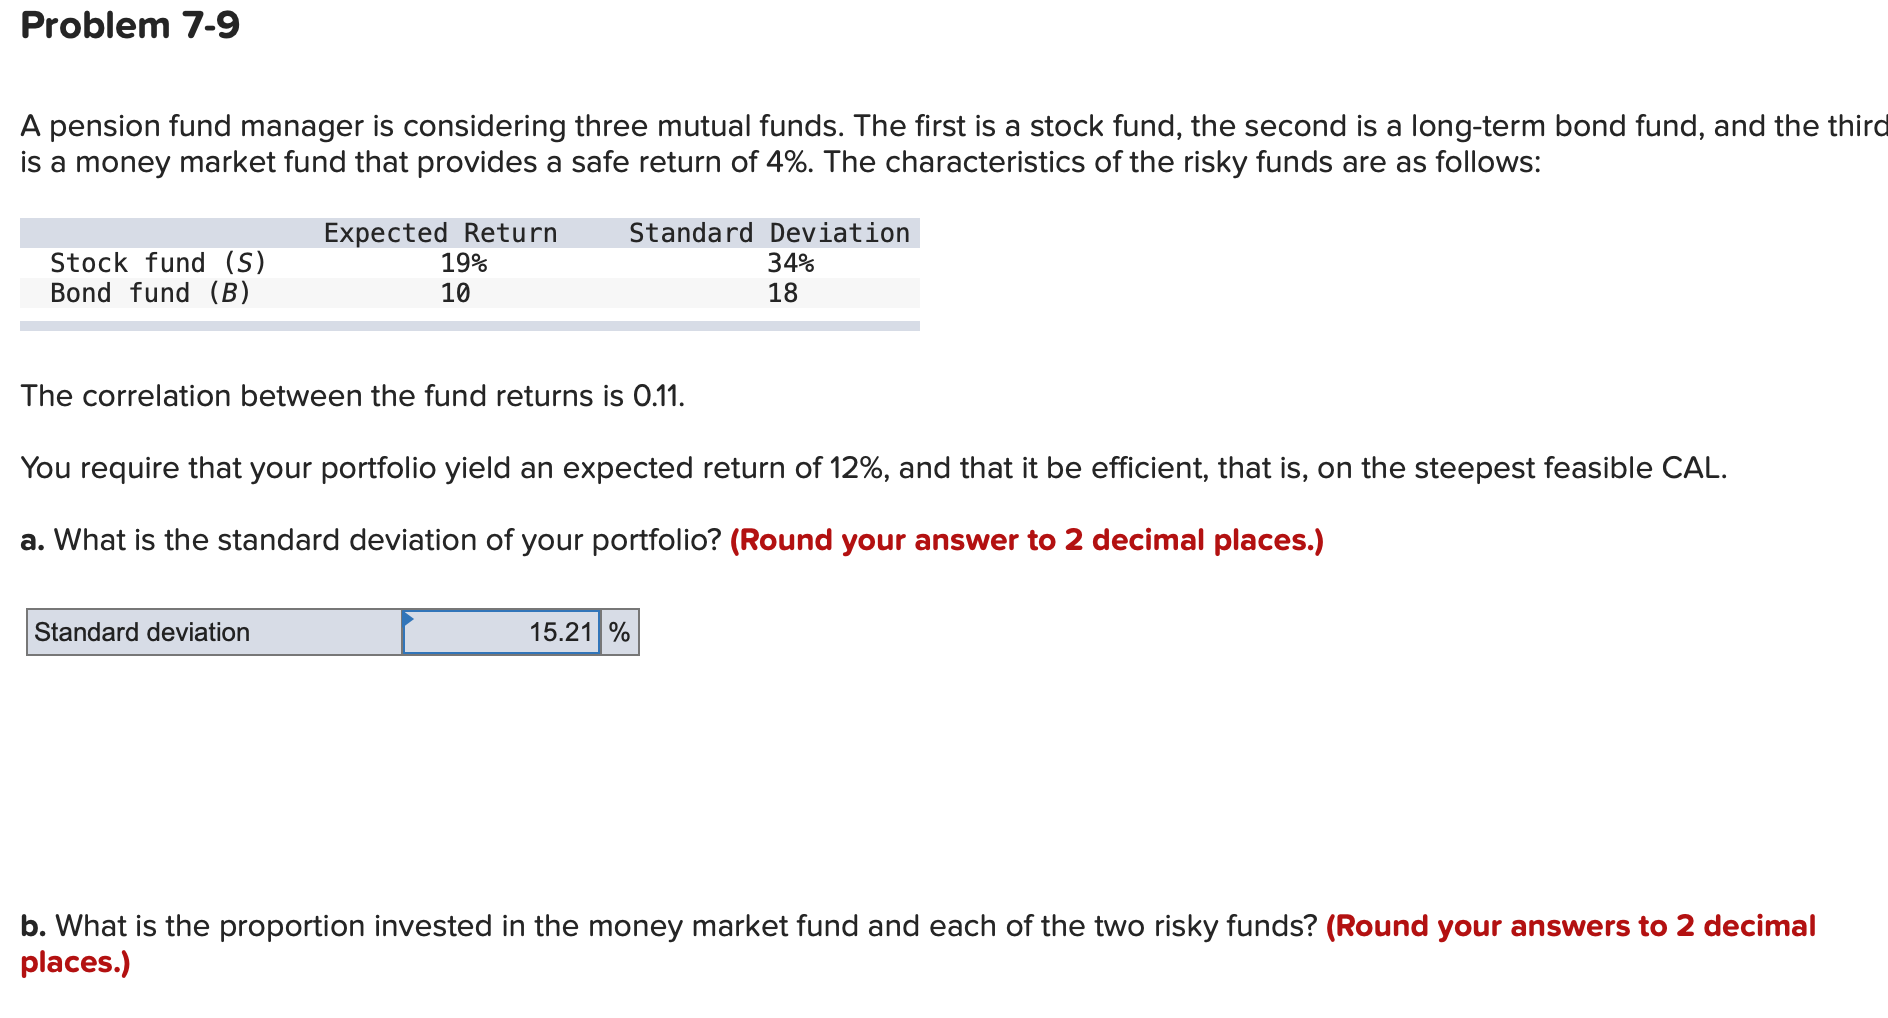Select the 19% expected return value
Image resolution: width=1888 pixels, height=1018 pixels.
click(463, 262)
